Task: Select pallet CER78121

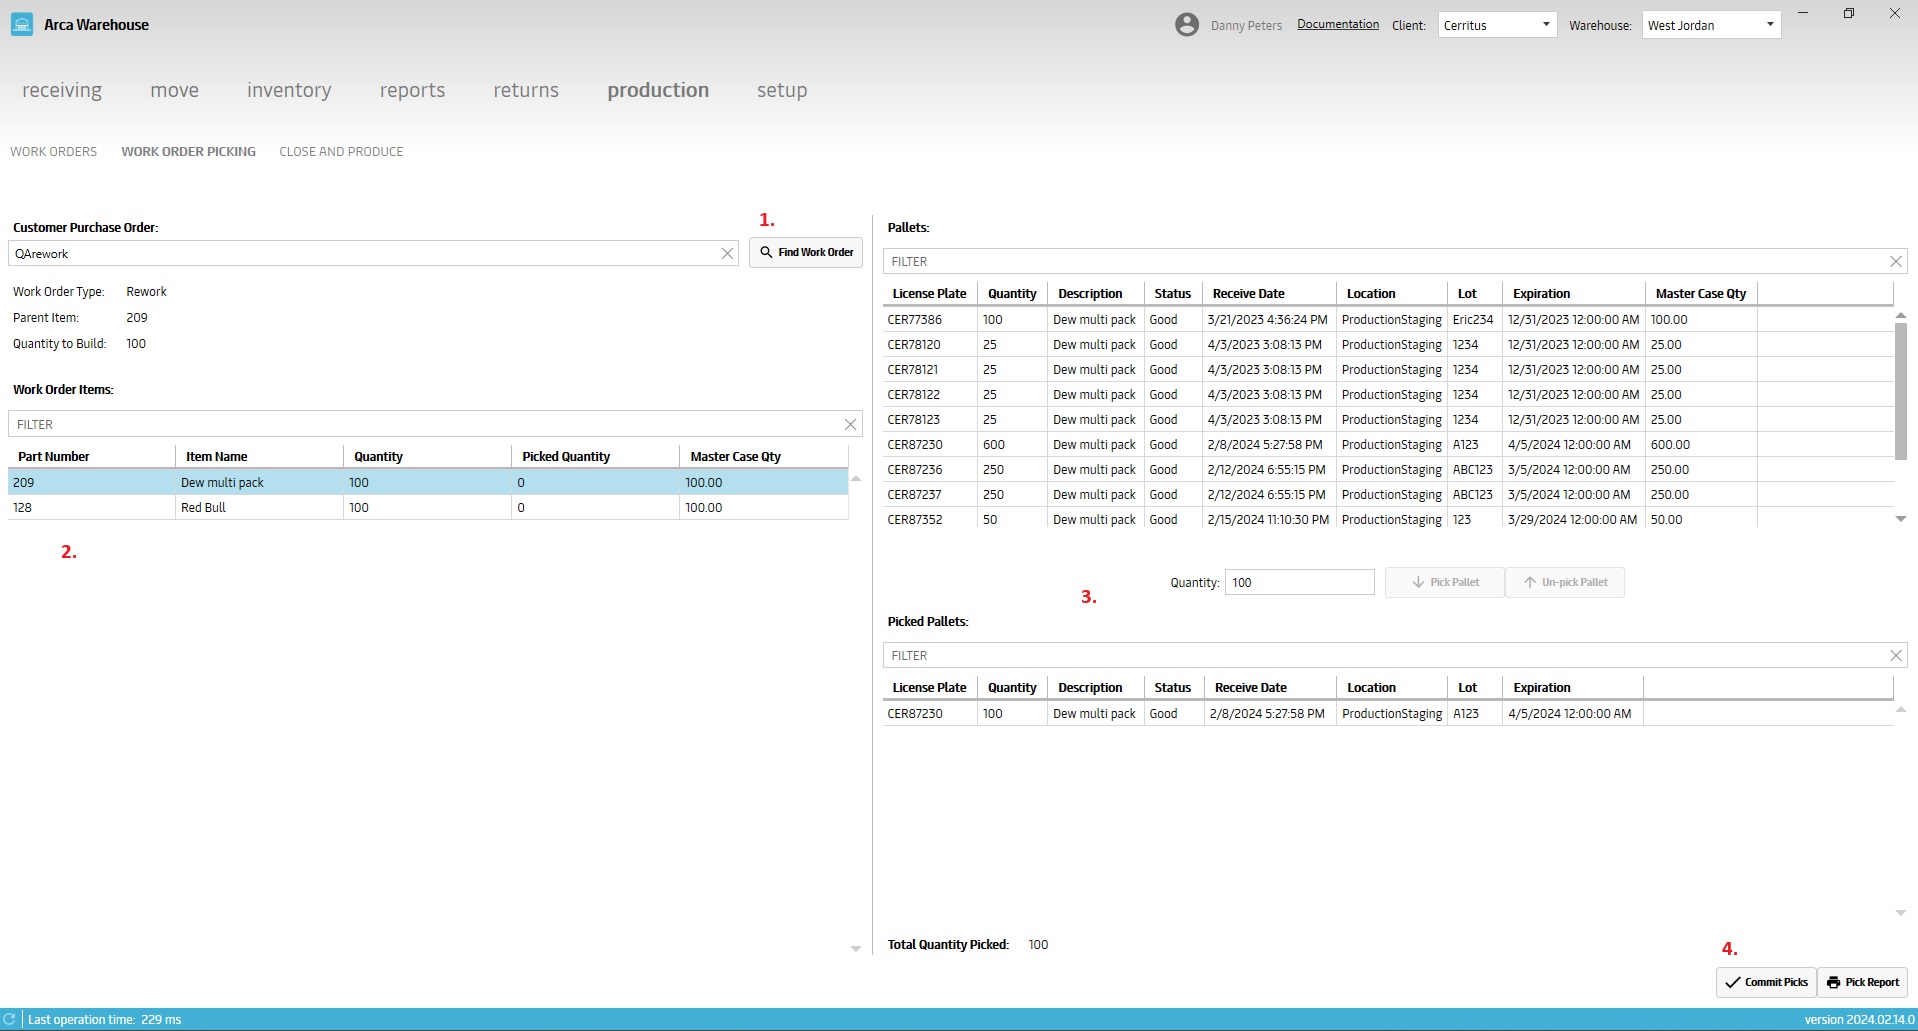Action: tap(1388, 370)
